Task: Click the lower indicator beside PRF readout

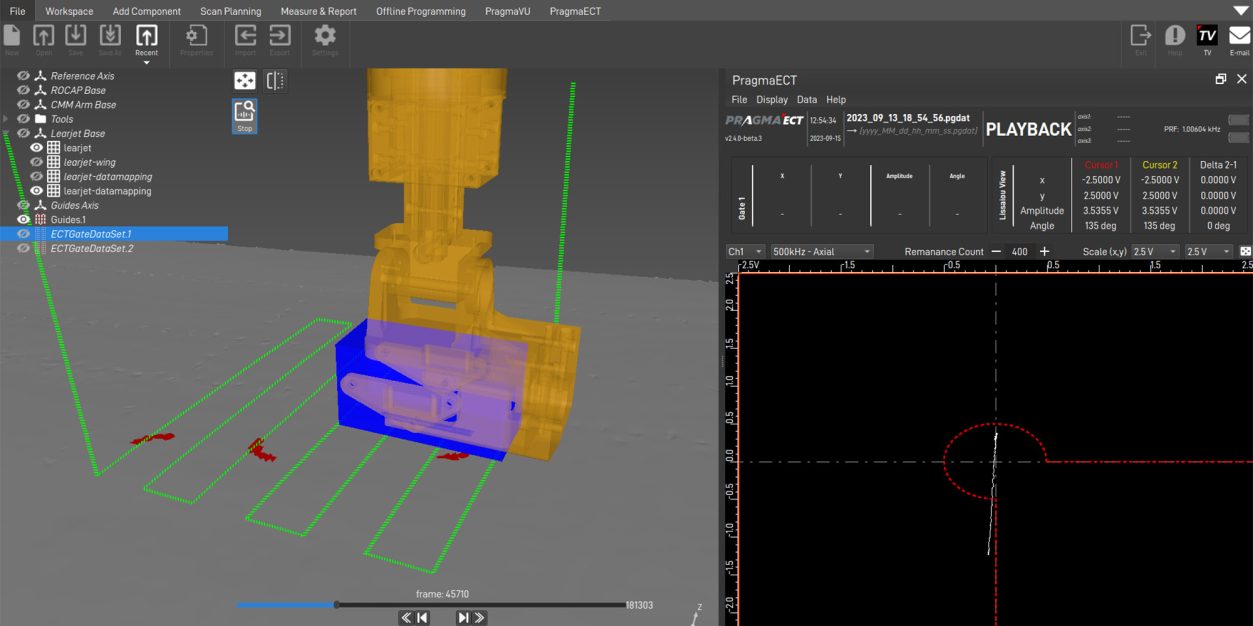Action: pyautogui.click(x=1239, y=137)
